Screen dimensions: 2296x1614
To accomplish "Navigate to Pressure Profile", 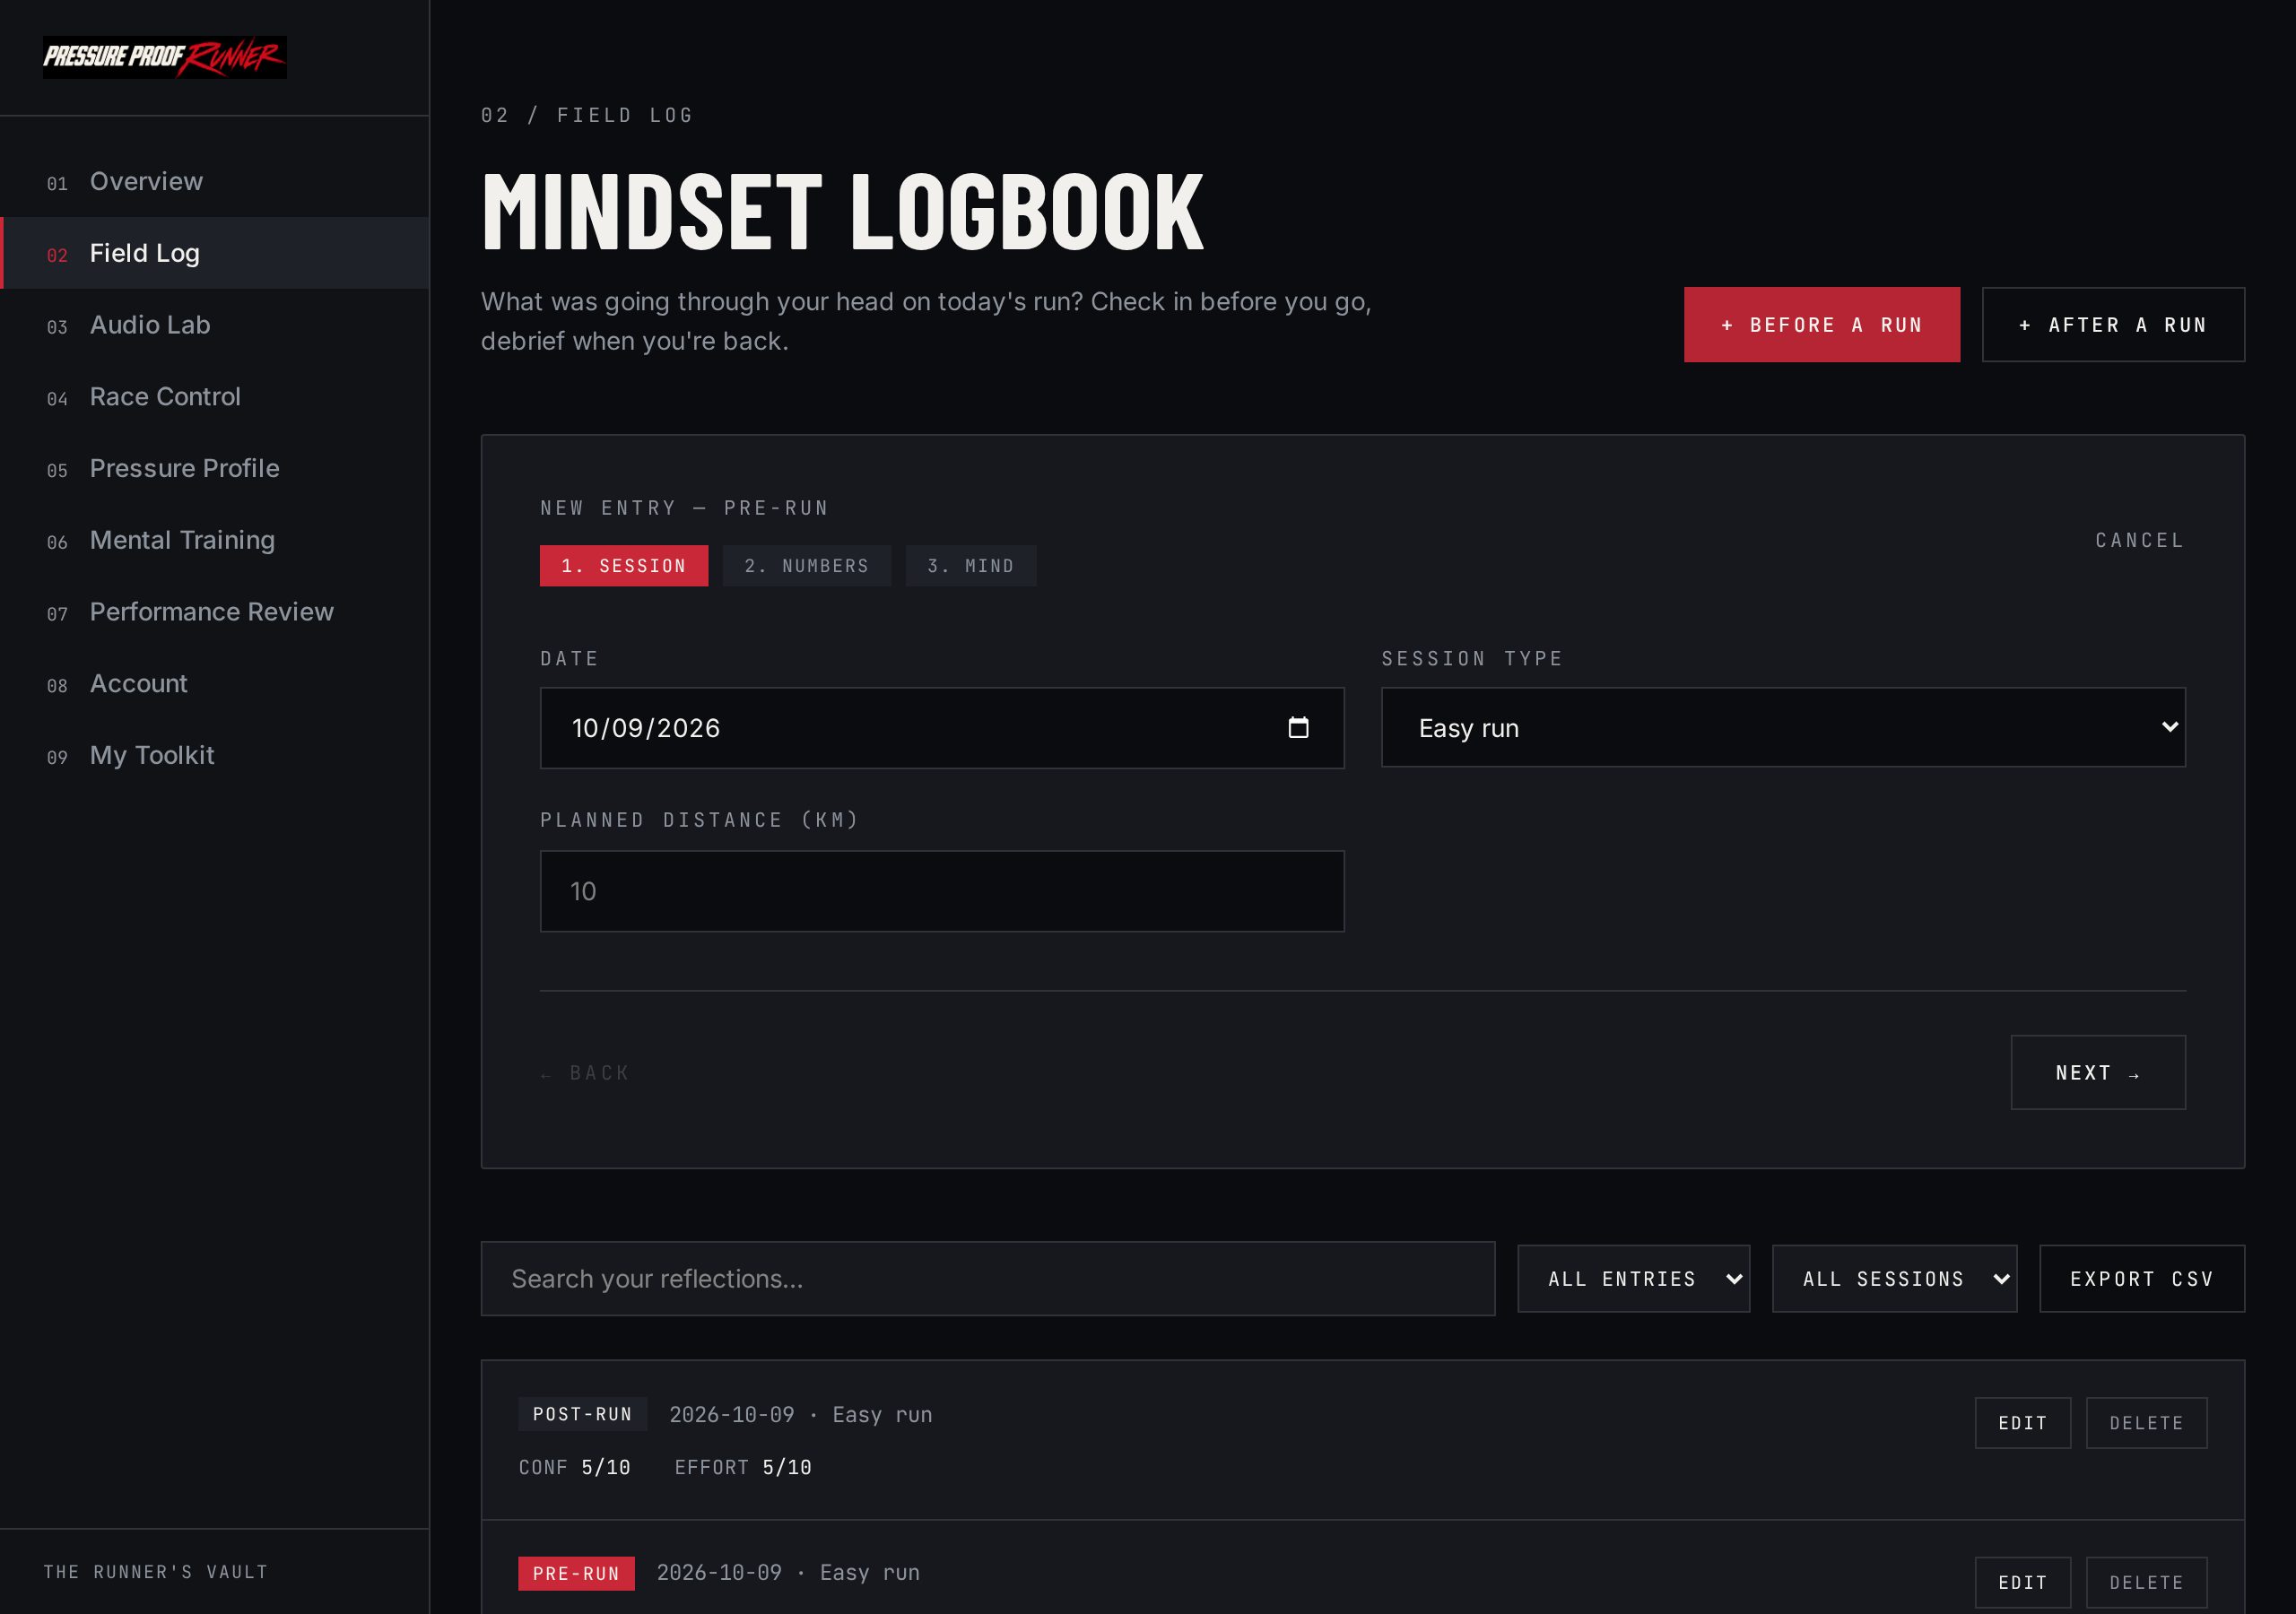I will coord(214,468).
